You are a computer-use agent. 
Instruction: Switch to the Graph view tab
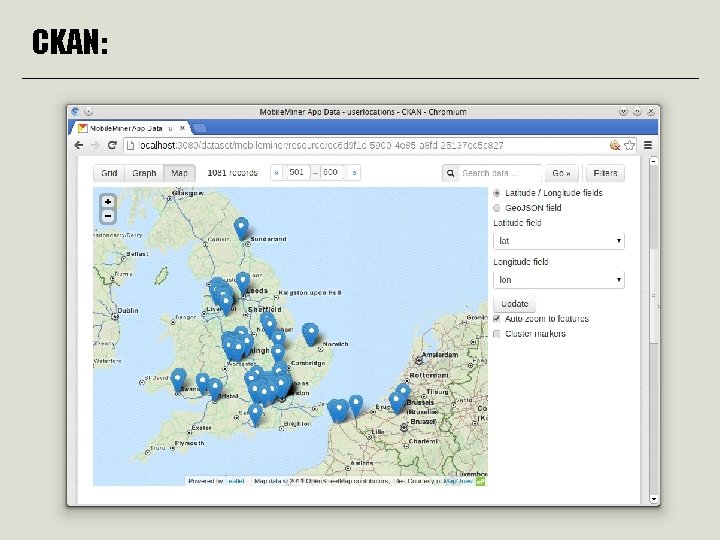point(144,173)
